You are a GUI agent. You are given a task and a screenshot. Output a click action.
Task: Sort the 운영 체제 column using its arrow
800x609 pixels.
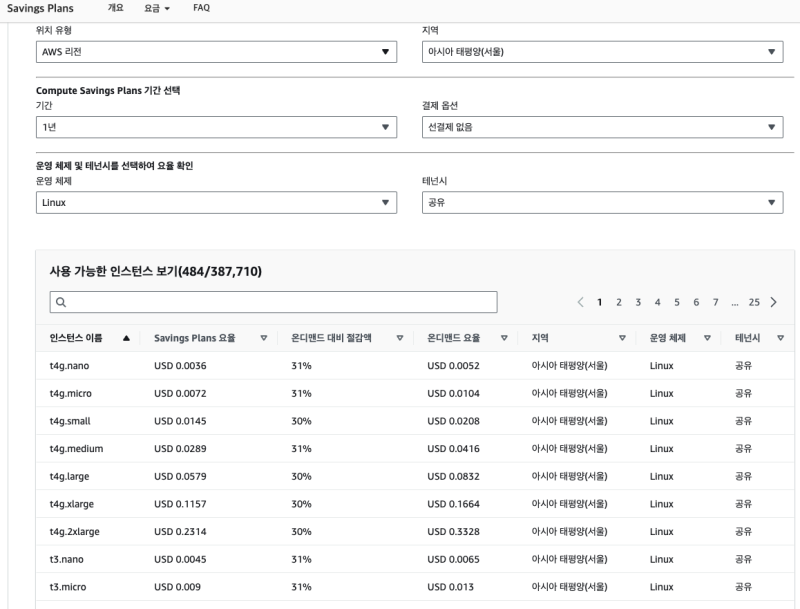706,339
